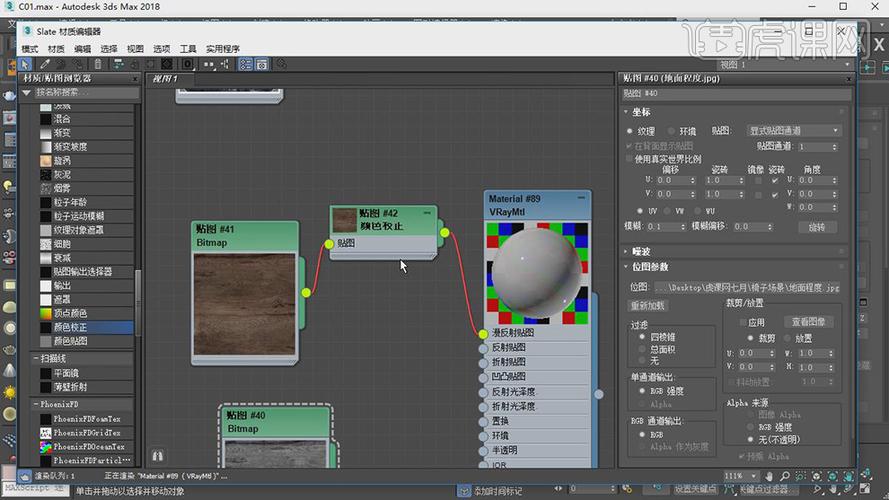The width and height of the screenshot is (889, 500).
Task: Enable 使用真实世界比例 checkbox
Action: click(x=629, y=159)
